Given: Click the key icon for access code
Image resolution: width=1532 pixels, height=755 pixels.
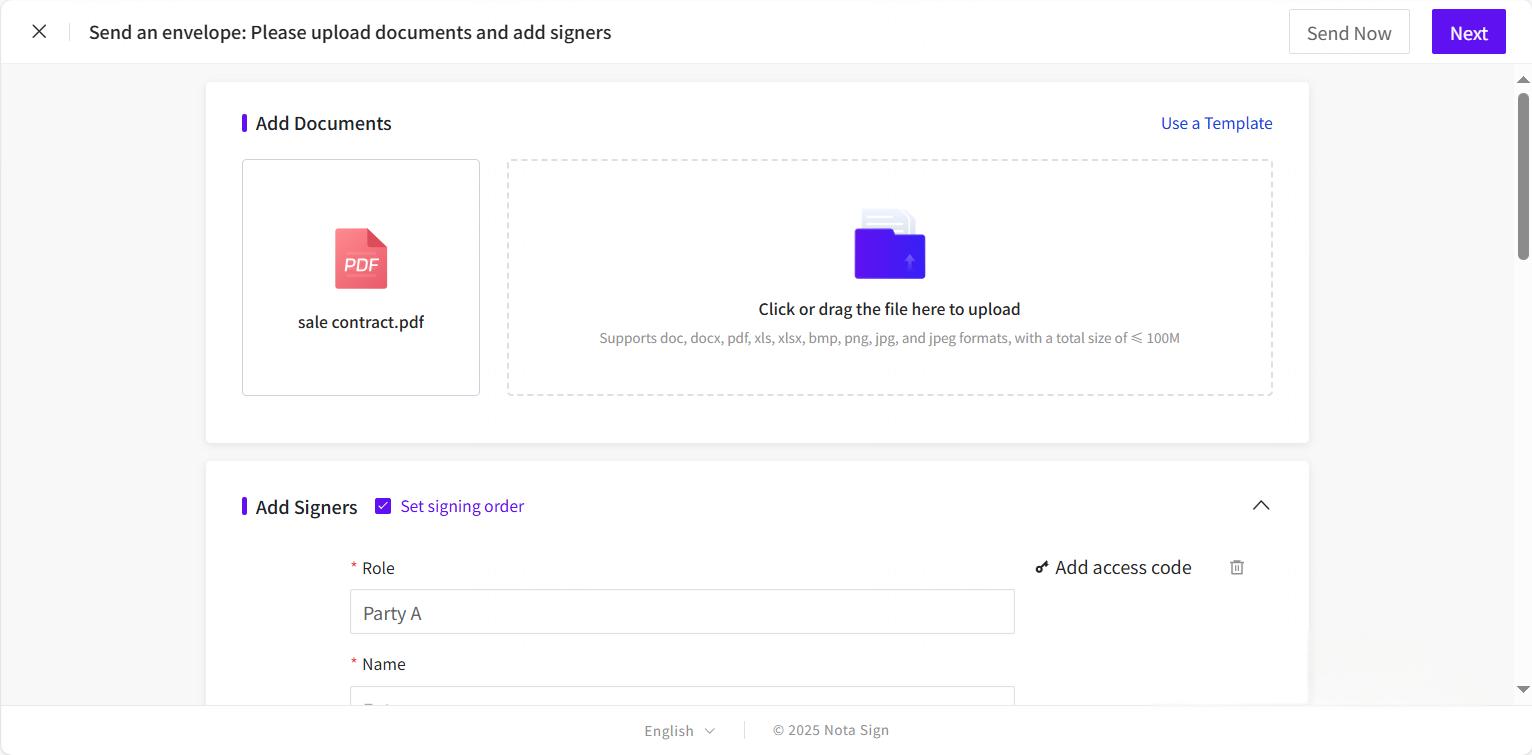Looking at the screenshot, I should pos(1042,567).
